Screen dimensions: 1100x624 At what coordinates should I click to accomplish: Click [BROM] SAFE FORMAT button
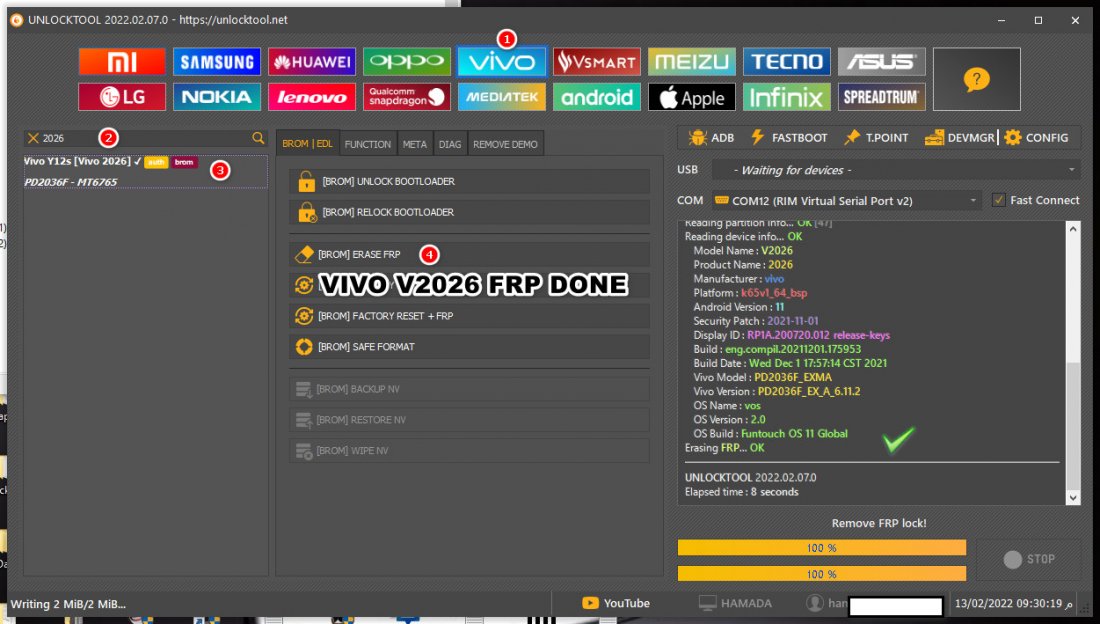469,347
